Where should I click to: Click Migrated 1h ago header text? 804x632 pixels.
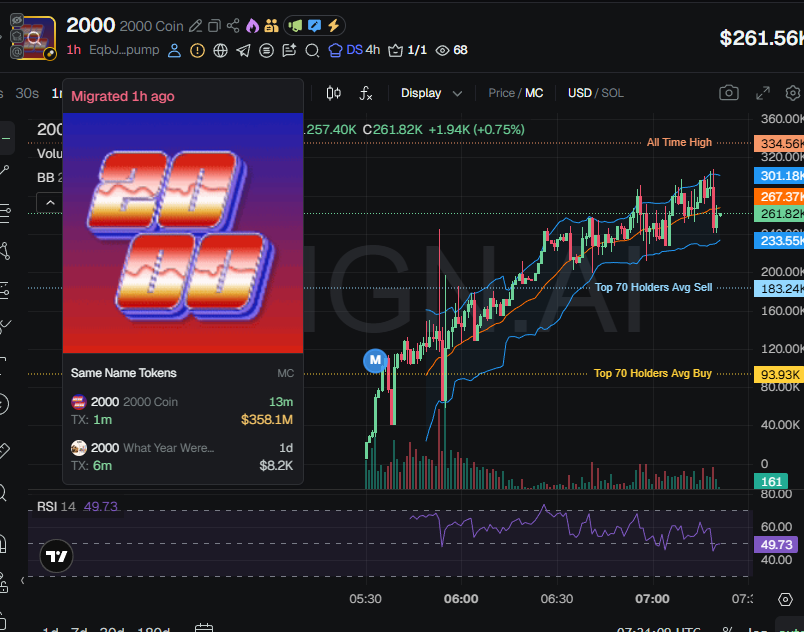123,96
